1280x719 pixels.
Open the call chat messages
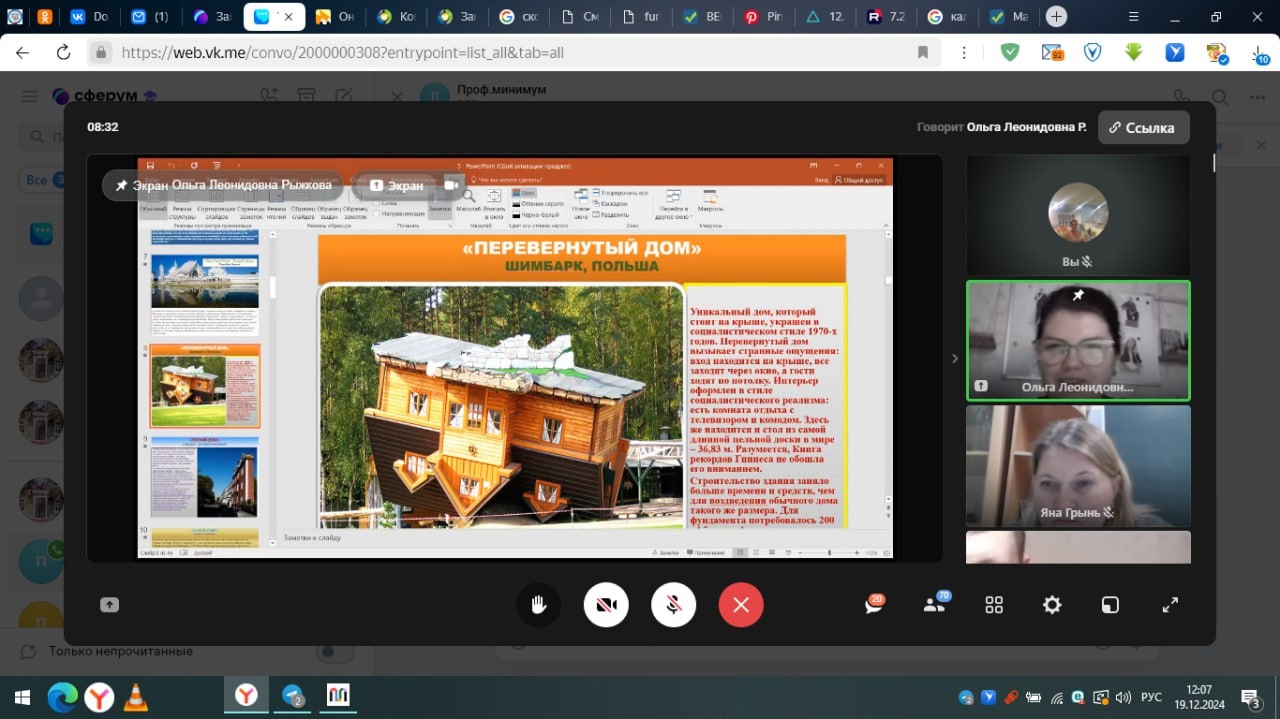875,605
